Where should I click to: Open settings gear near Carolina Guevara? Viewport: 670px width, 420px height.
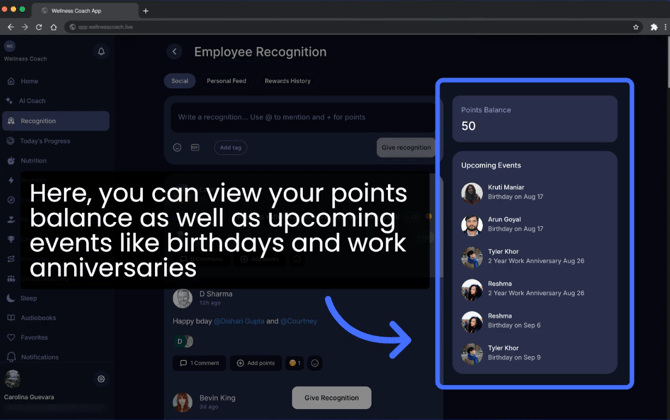(101, 379)
